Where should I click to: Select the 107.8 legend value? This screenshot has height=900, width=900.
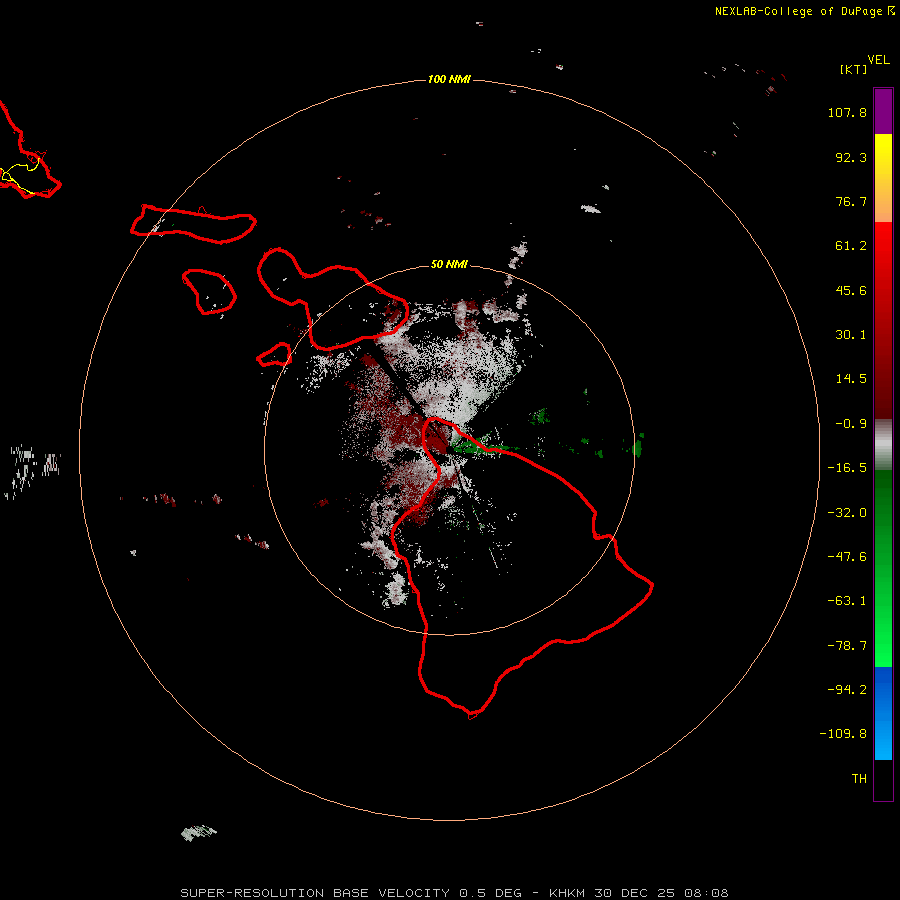[847, 112]
